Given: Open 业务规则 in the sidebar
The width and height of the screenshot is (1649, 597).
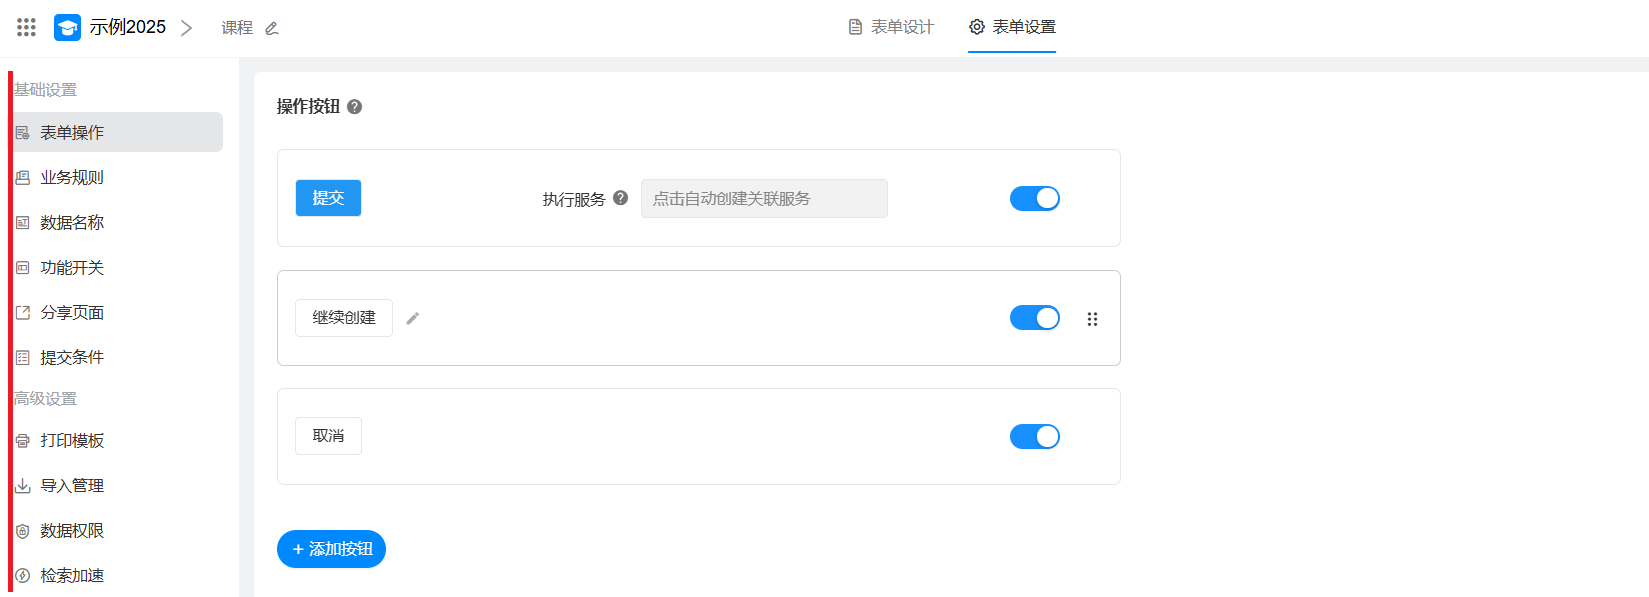Looking at the screenshot, I should pos(72,177).
